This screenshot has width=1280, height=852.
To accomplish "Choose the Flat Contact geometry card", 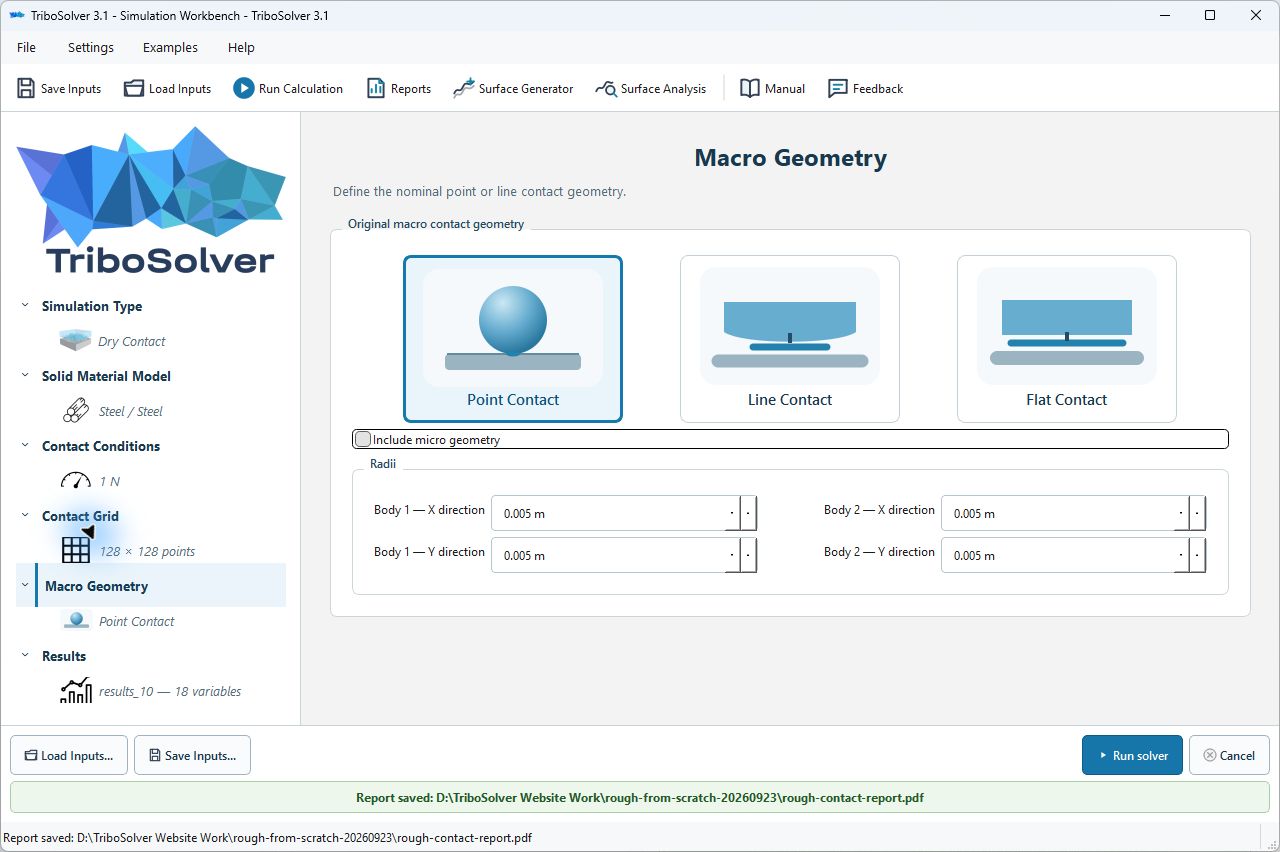I will [1067, 339].
